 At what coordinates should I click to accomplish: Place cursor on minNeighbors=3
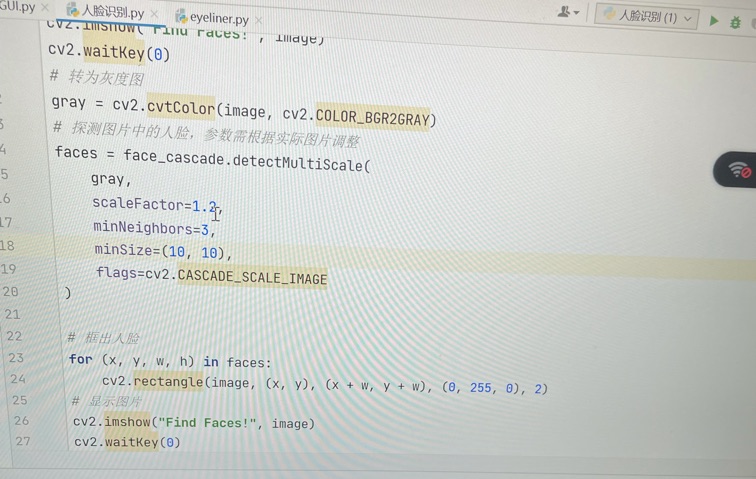coord(154,228)
